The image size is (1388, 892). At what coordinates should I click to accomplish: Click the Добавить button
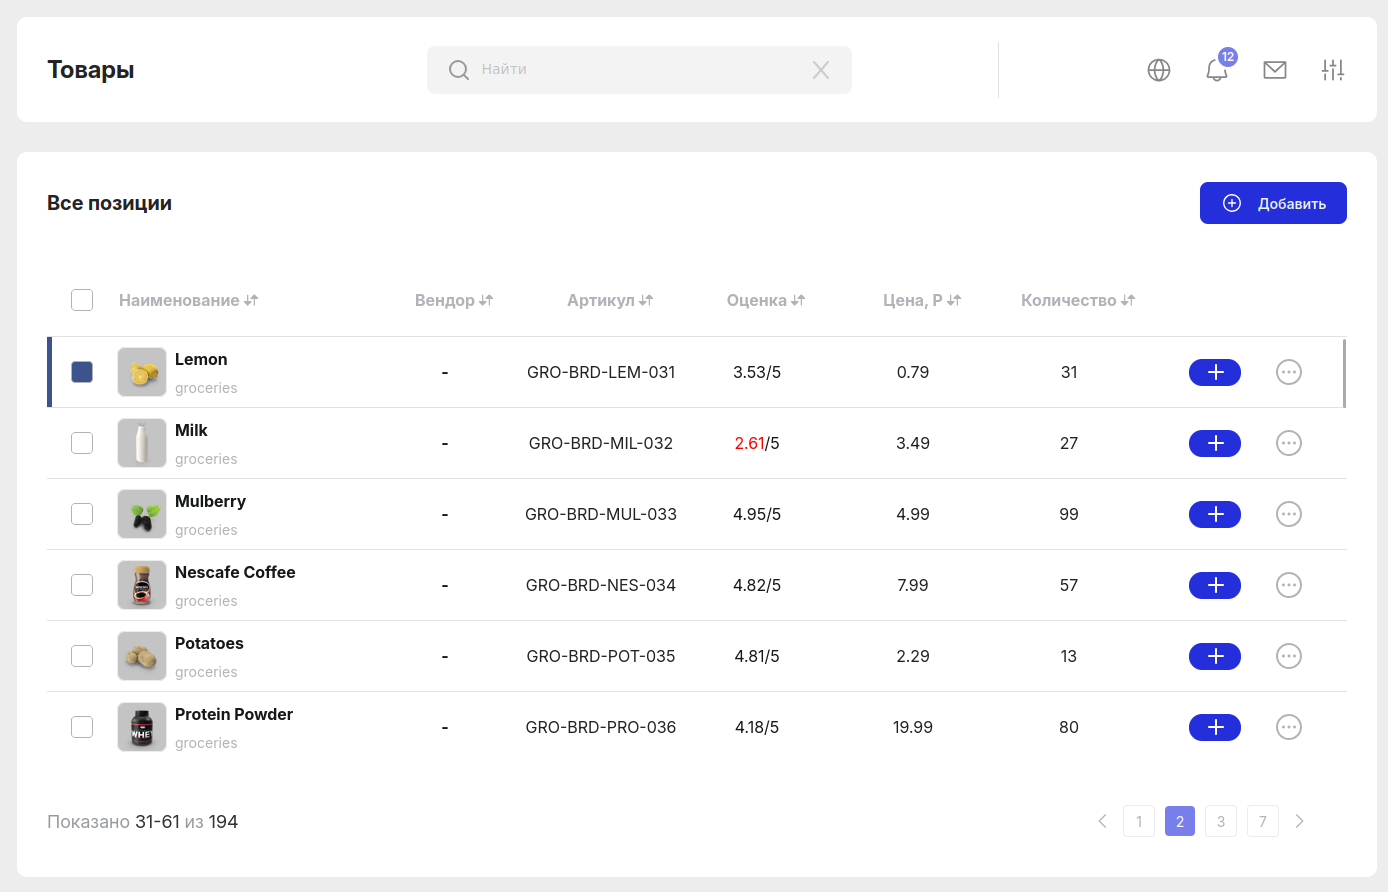pos(1273,203)
